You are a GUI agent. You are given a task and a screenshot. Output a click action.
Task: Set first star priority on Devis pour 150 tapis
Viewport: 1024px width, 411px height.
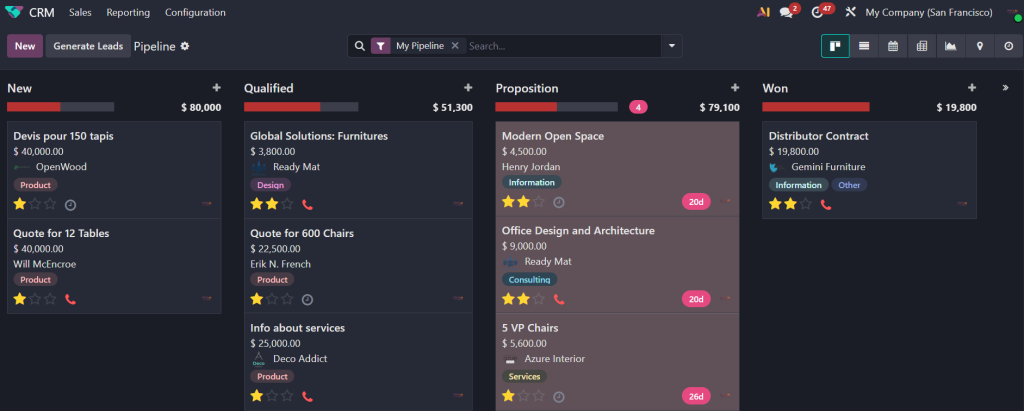click(20, 204)
